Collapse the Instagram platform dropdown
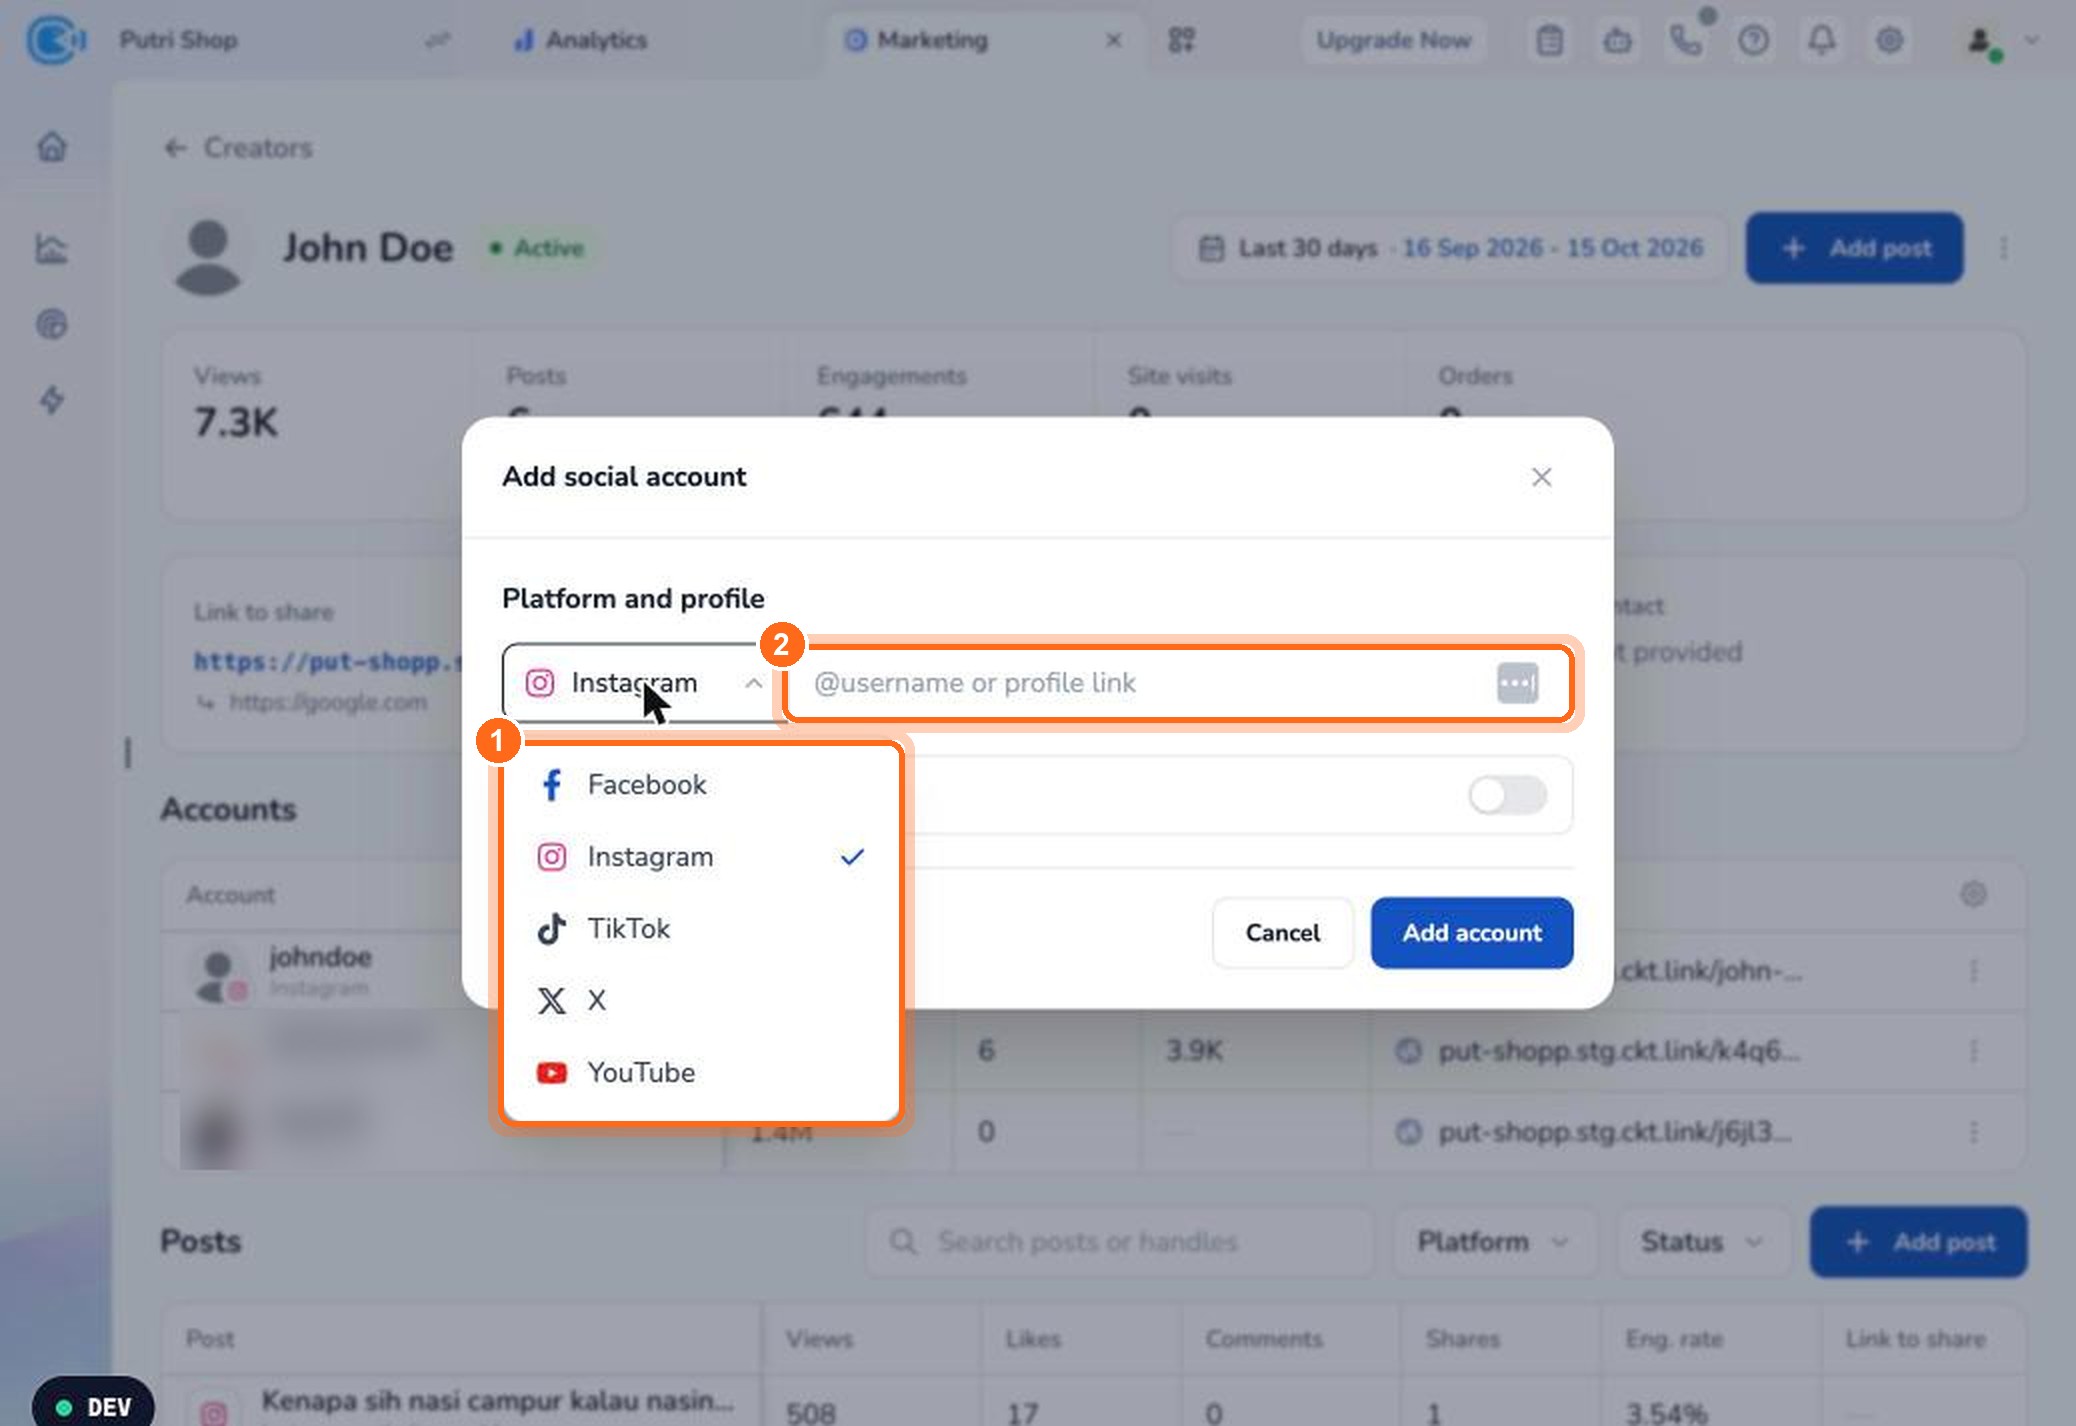This screenshot has height=1426, width=2076. 644,683
